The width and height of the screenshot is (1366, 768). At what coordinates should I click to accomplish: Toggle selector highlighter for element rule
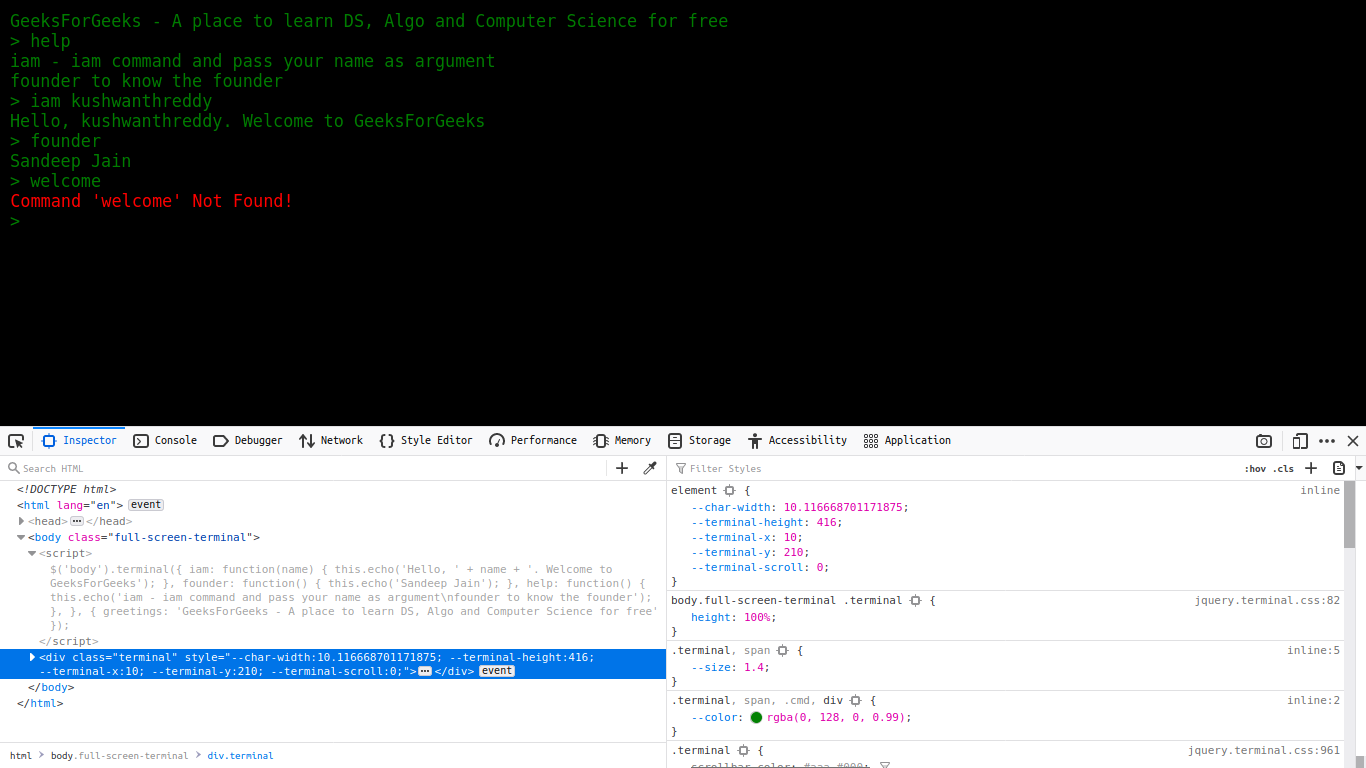point(730,491)
